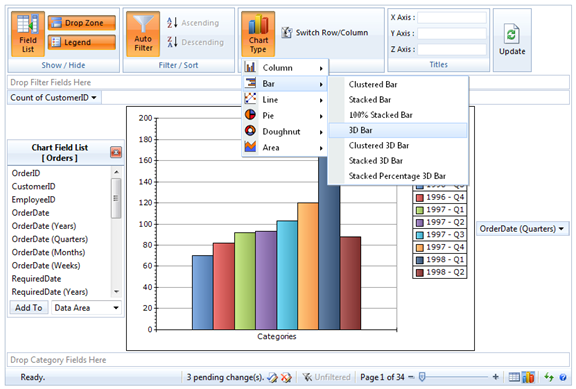
Task: Discard pending changes red X icon
Action: pos(286,377)
